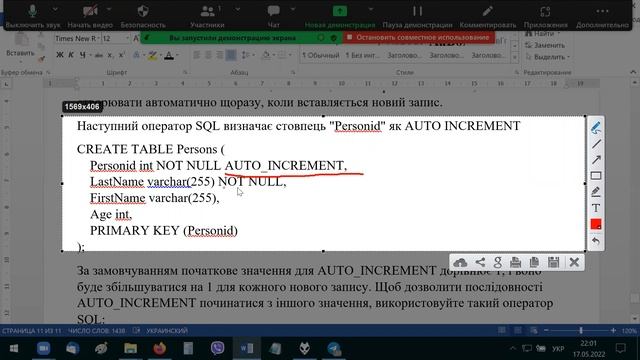Click Найти (Find) in Editing group

click(x=542, y=33)
